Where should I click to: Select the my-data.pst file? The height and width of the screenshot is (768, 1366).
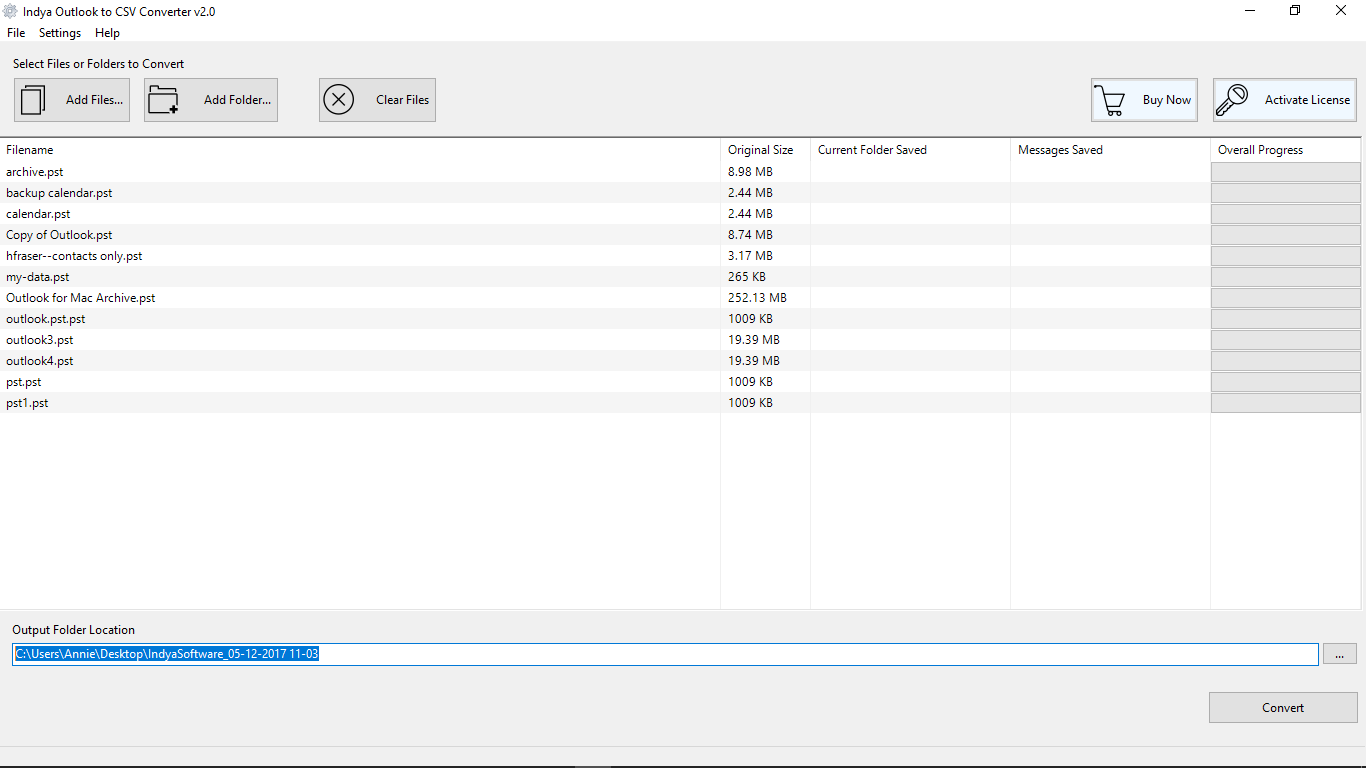coord(37,277)
